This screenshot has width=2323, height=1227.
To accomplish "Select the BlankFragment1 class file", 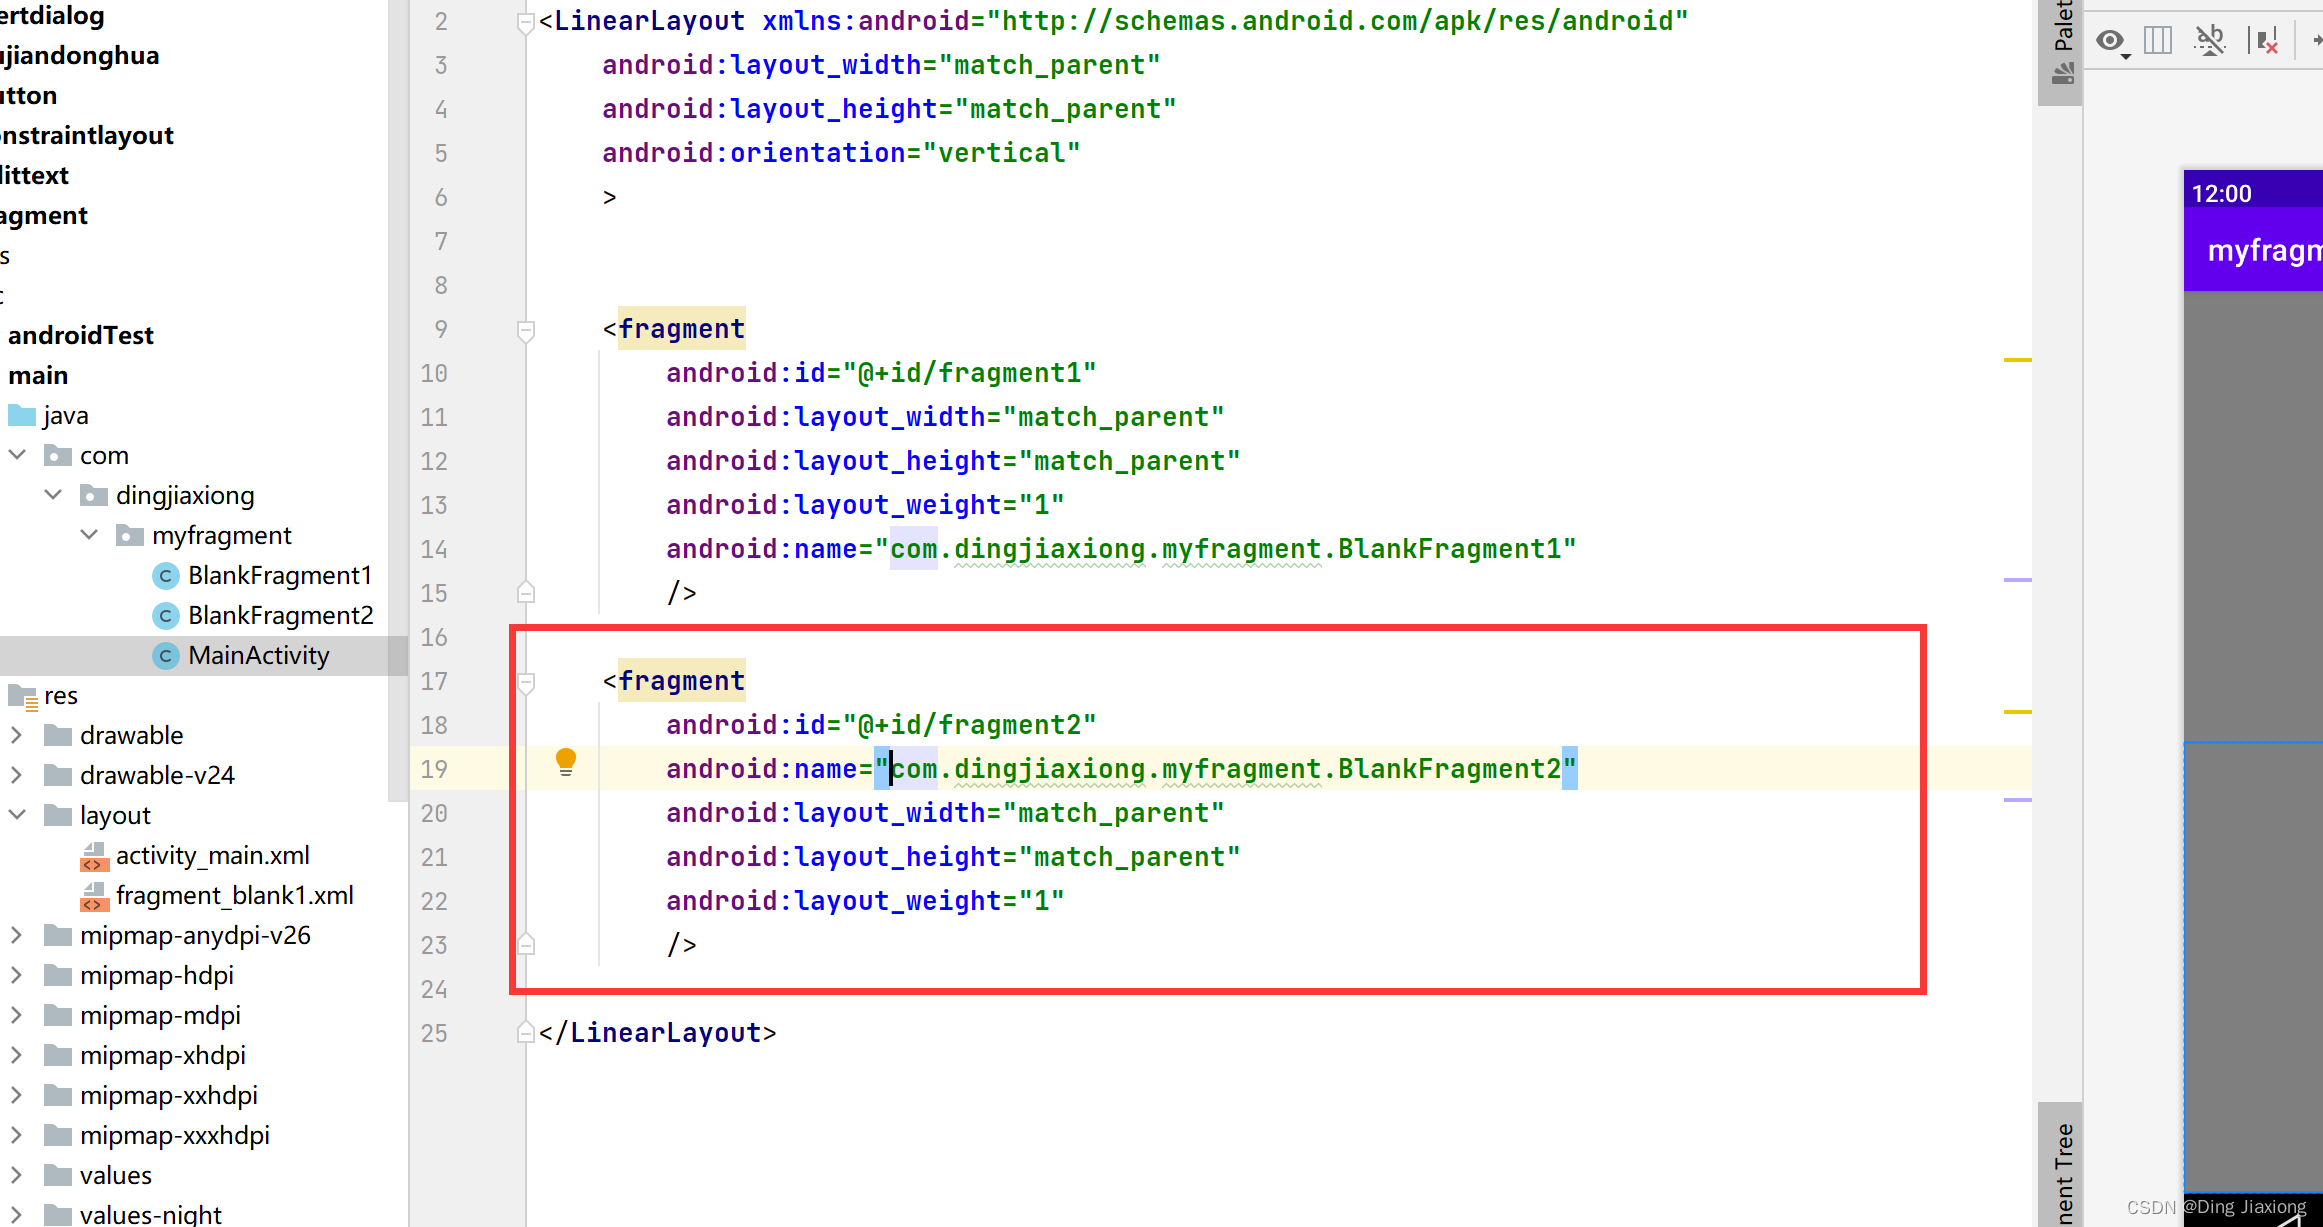I will (279, 575).
